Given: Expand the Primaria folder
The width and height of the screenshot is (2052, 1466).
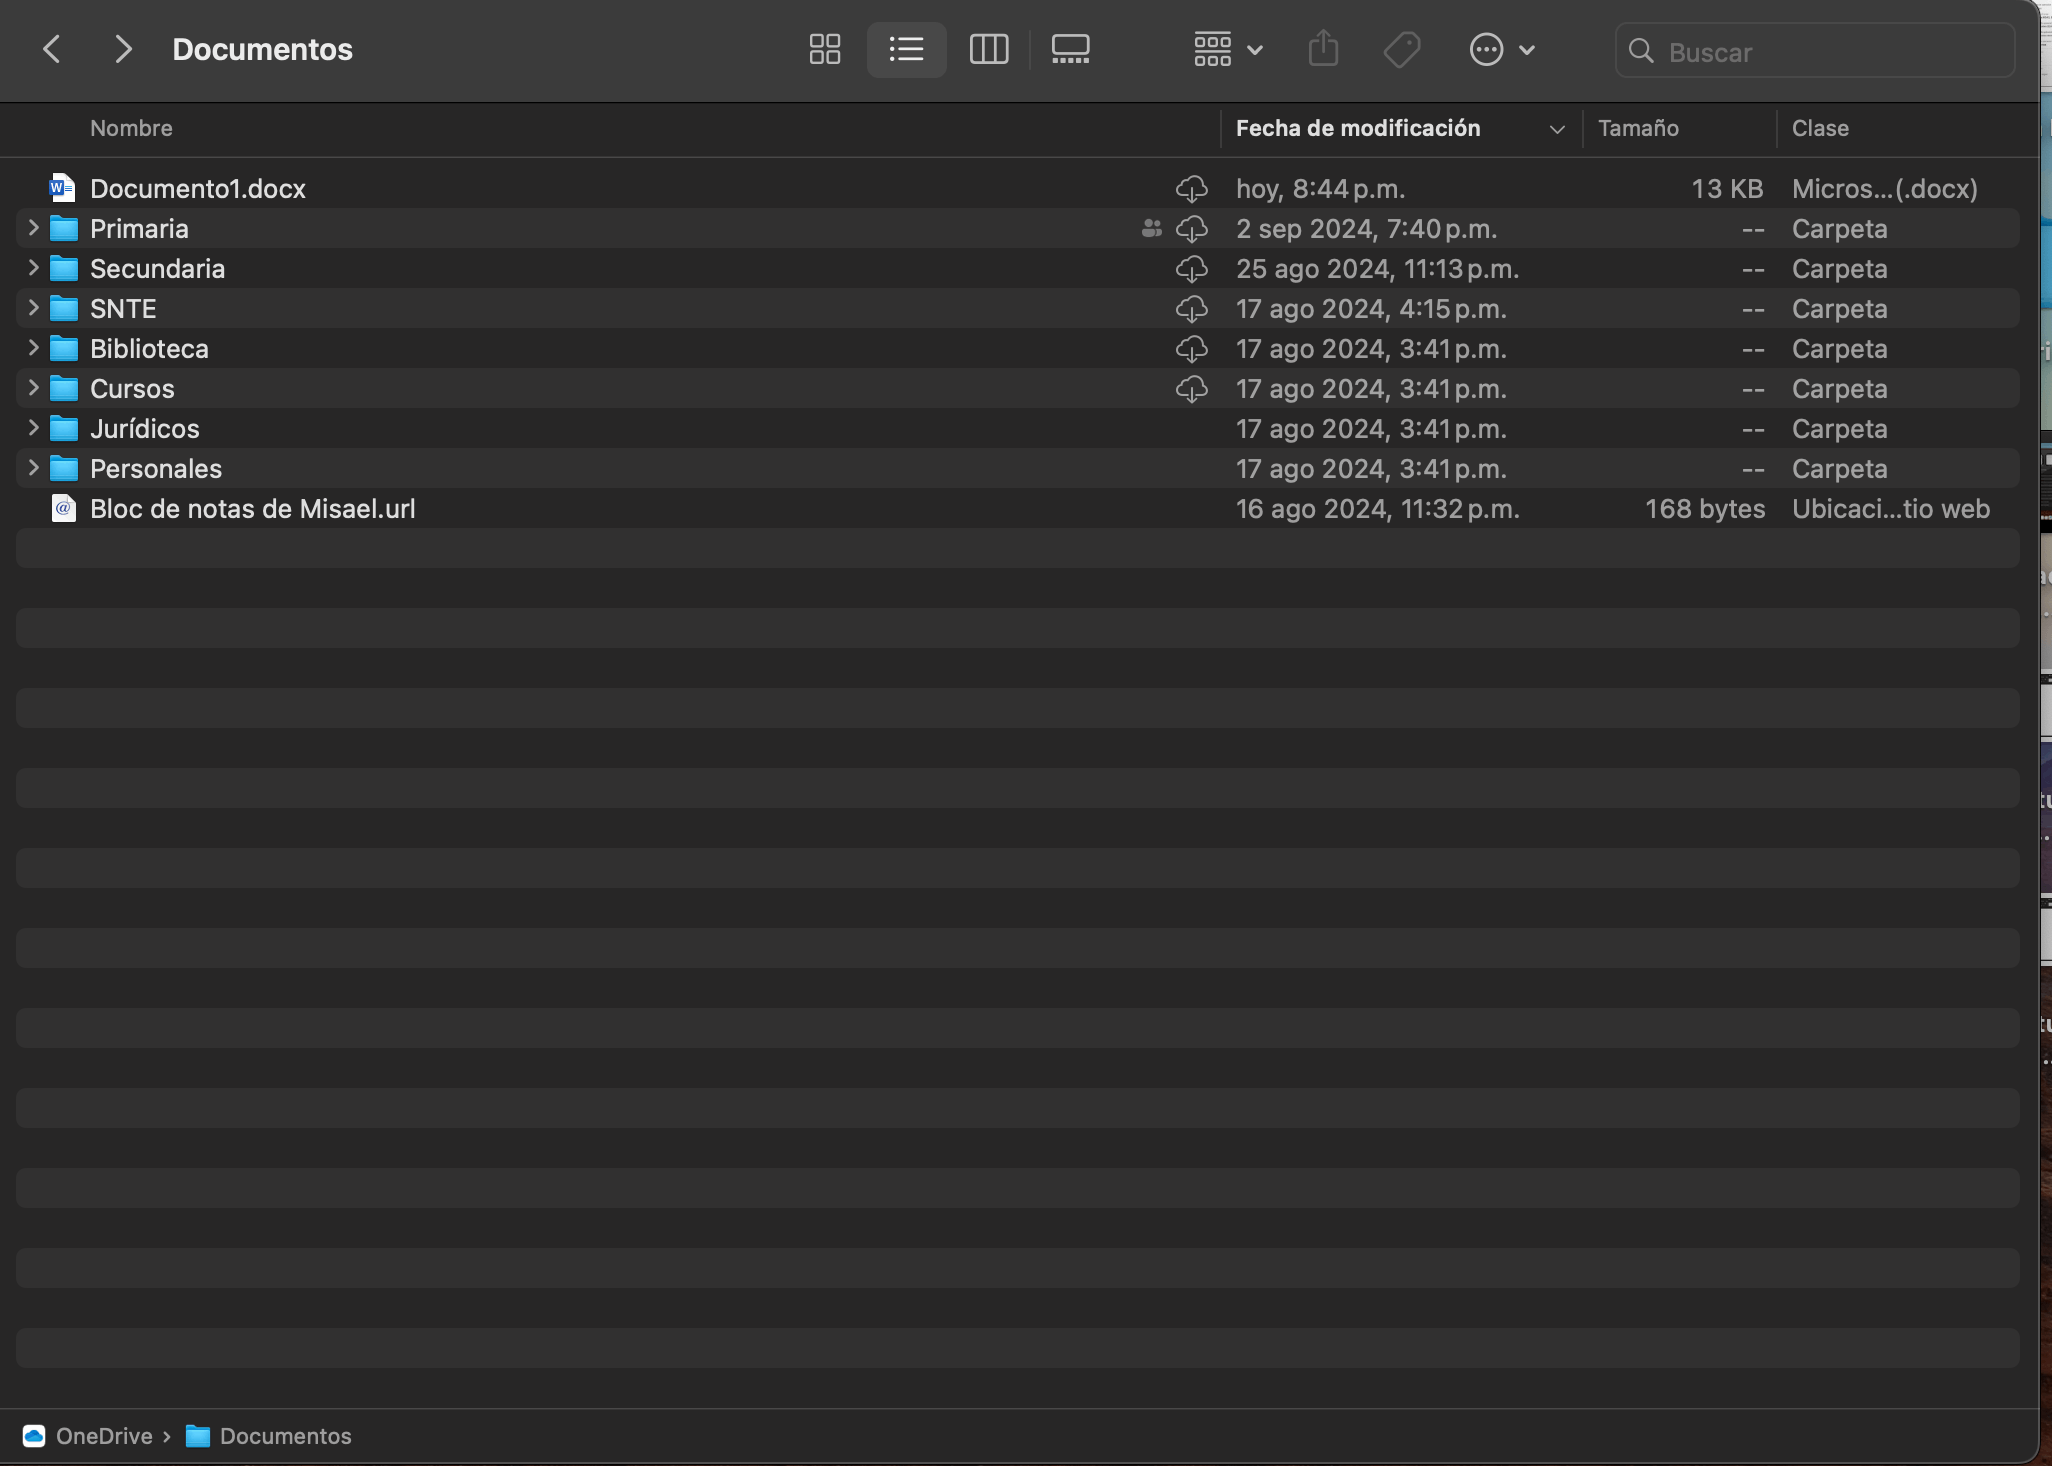Looking at the screenshot, I should coord(33,228).
